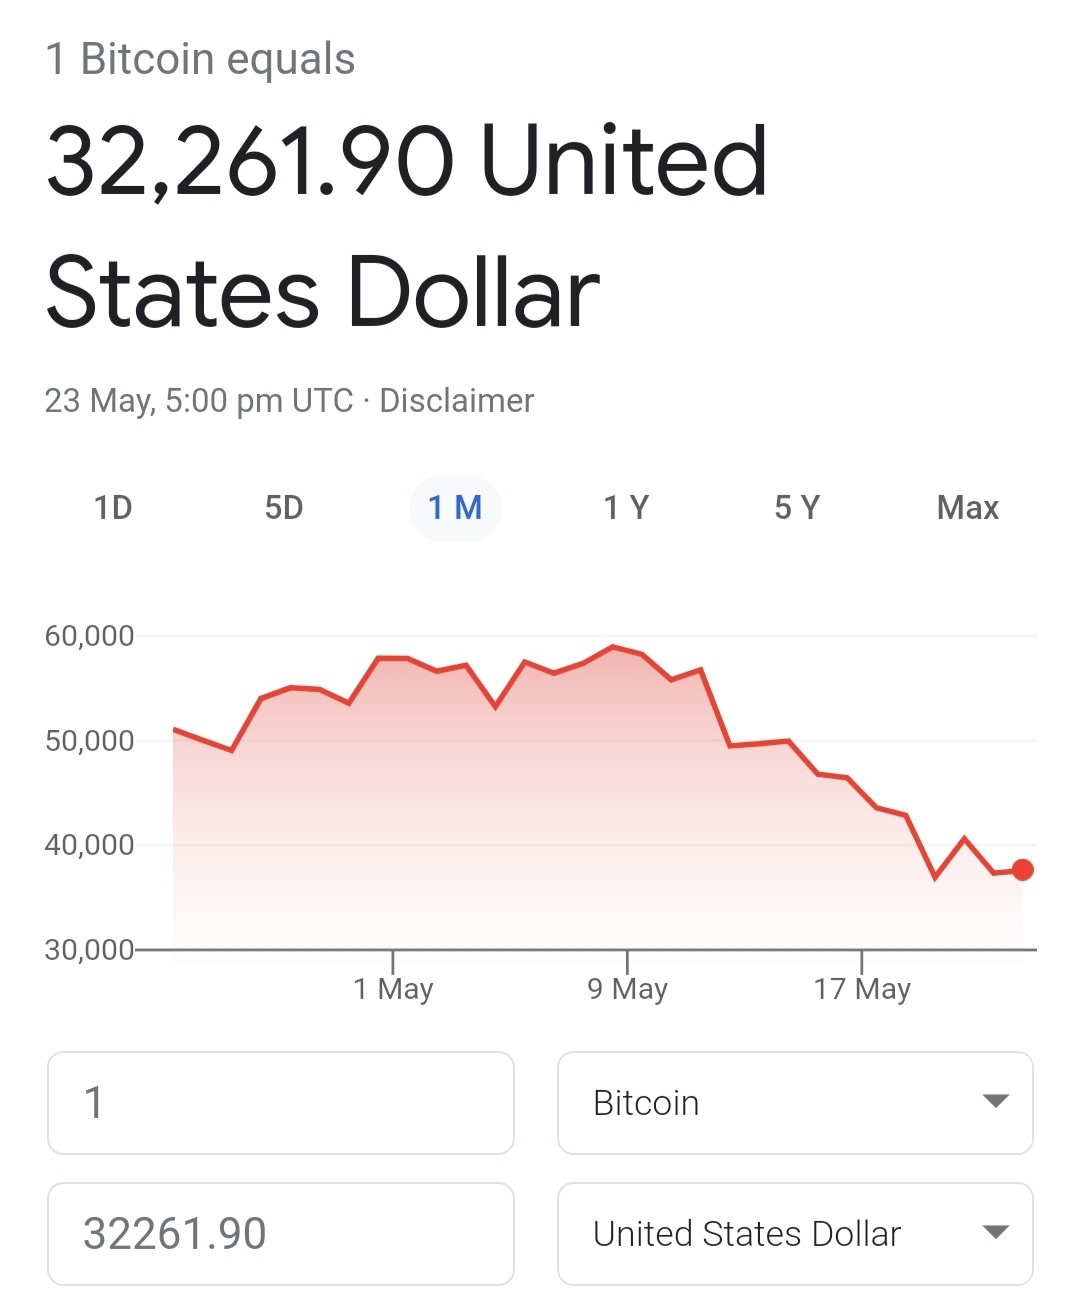
Task: Click the Bitcoin amount input field
Action: point(280,1103)
